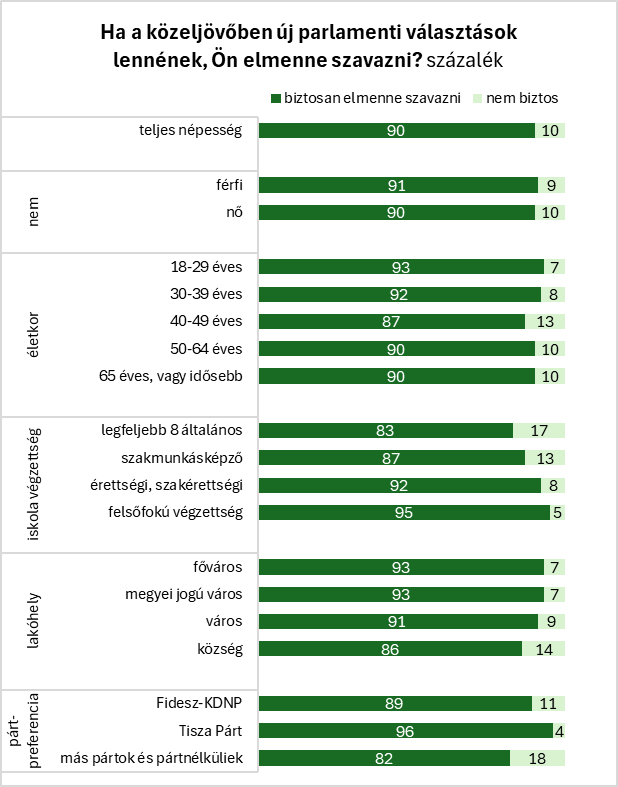Click the dark green bar for '18-29 éves'

pos(402,267)
